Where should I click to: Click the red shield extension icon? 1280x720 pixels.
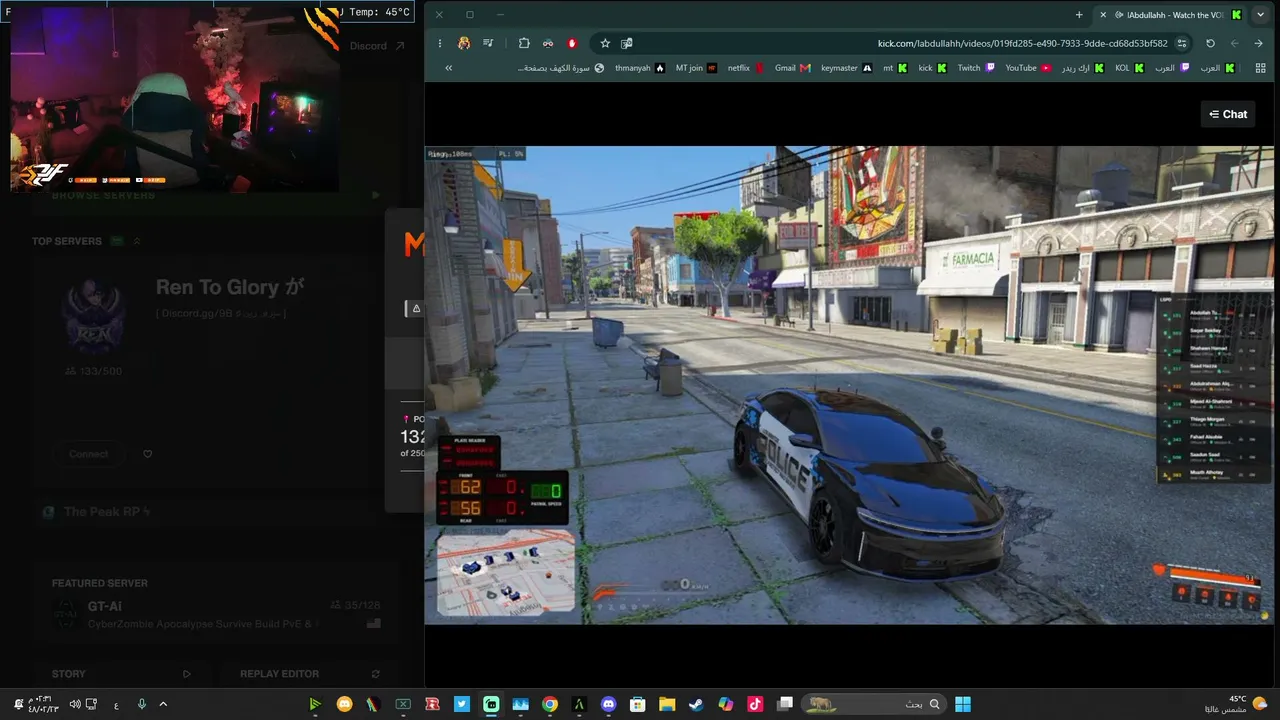pos(572,43)
